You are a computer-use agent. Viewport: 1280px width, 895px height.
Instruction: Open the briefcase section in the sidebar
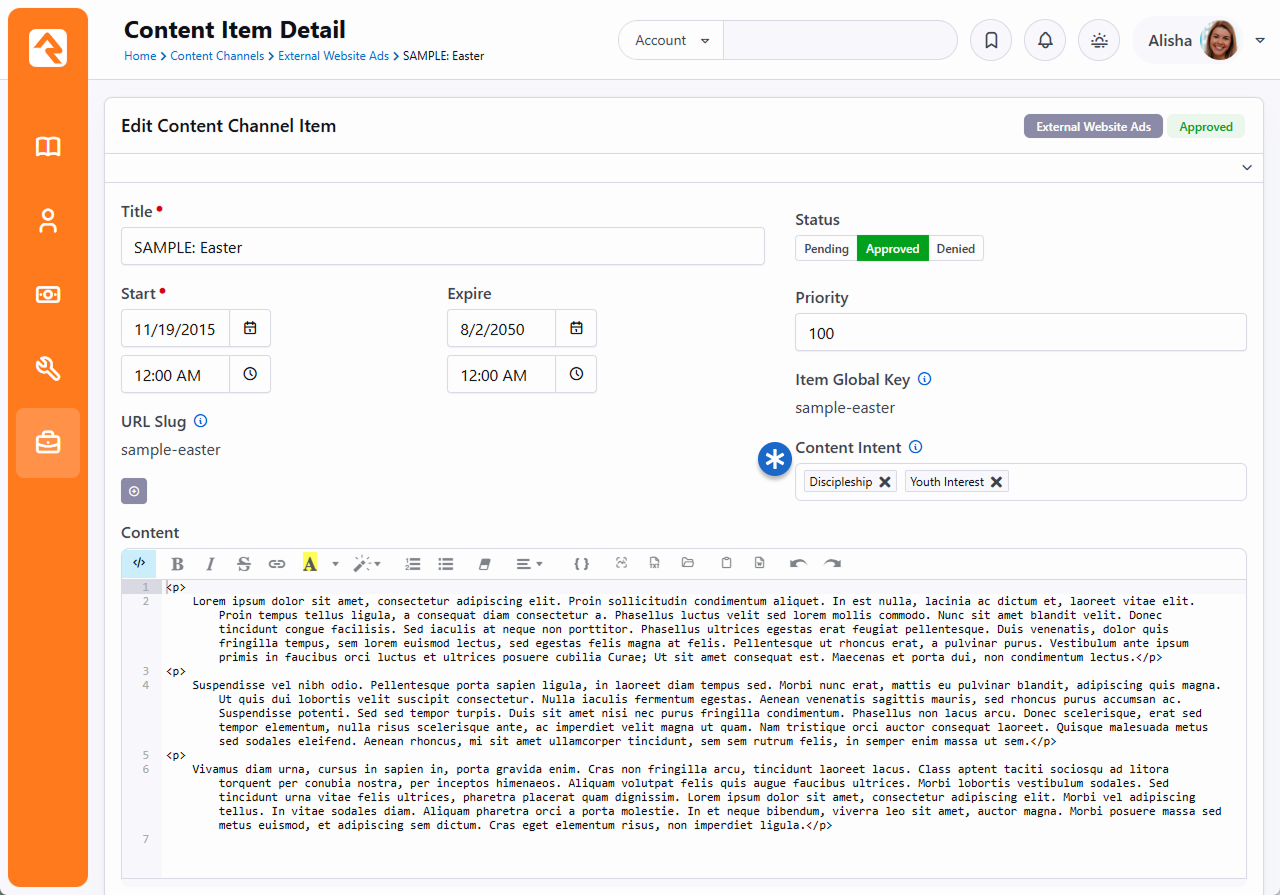point(48,442)
